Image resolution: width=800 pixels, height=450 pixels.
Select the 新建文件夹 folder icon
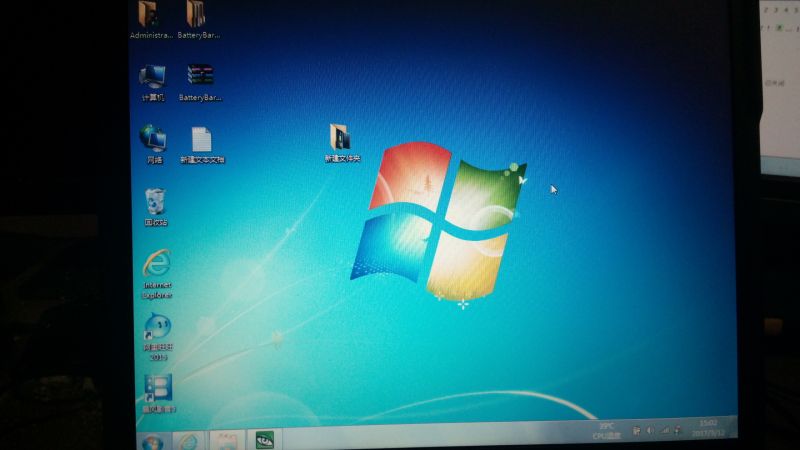(342, 143)
